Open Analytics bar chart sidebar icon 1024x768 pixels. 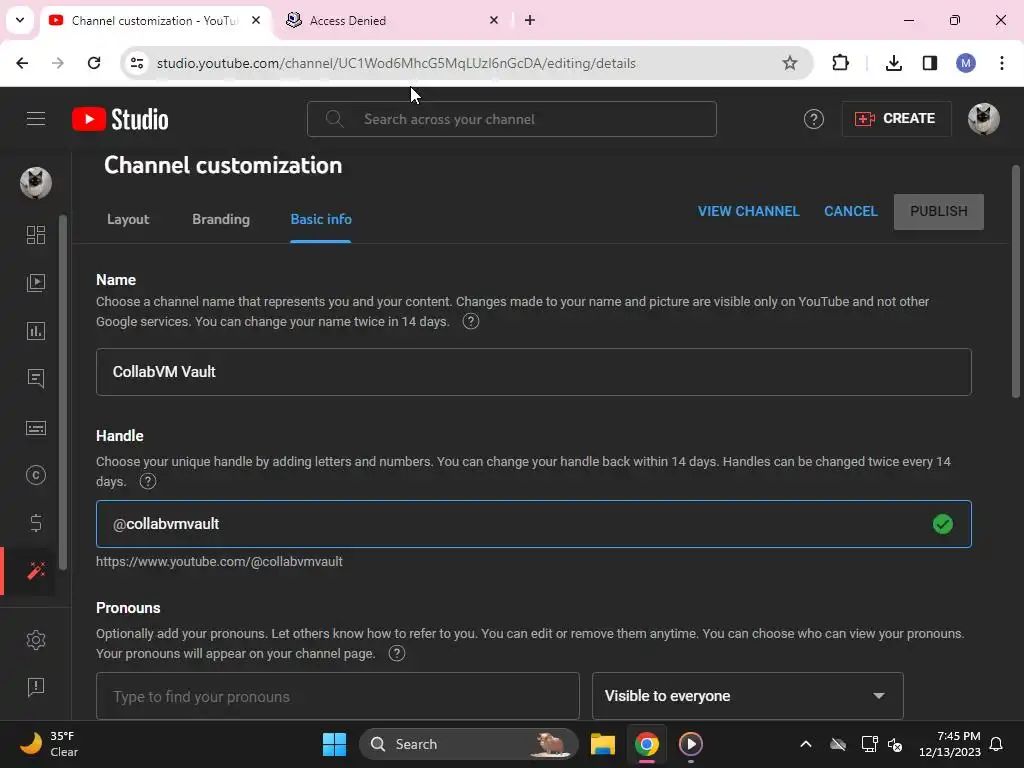(x=36, y=331)
